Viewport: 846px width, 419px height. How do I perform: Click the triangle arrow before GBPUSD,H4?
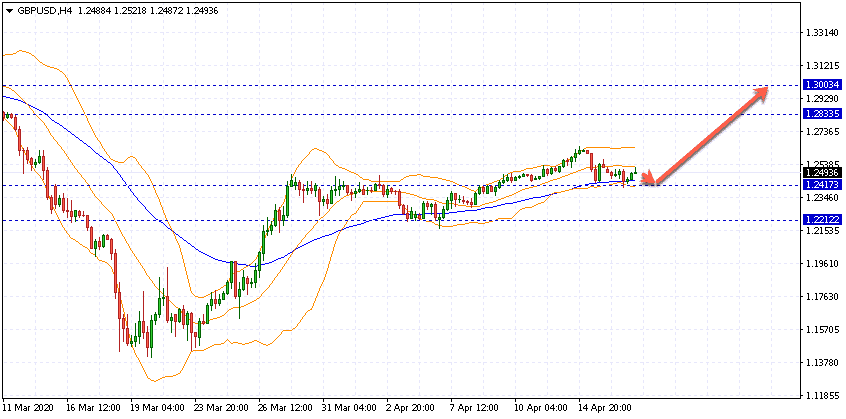click(x=10, y=9)
